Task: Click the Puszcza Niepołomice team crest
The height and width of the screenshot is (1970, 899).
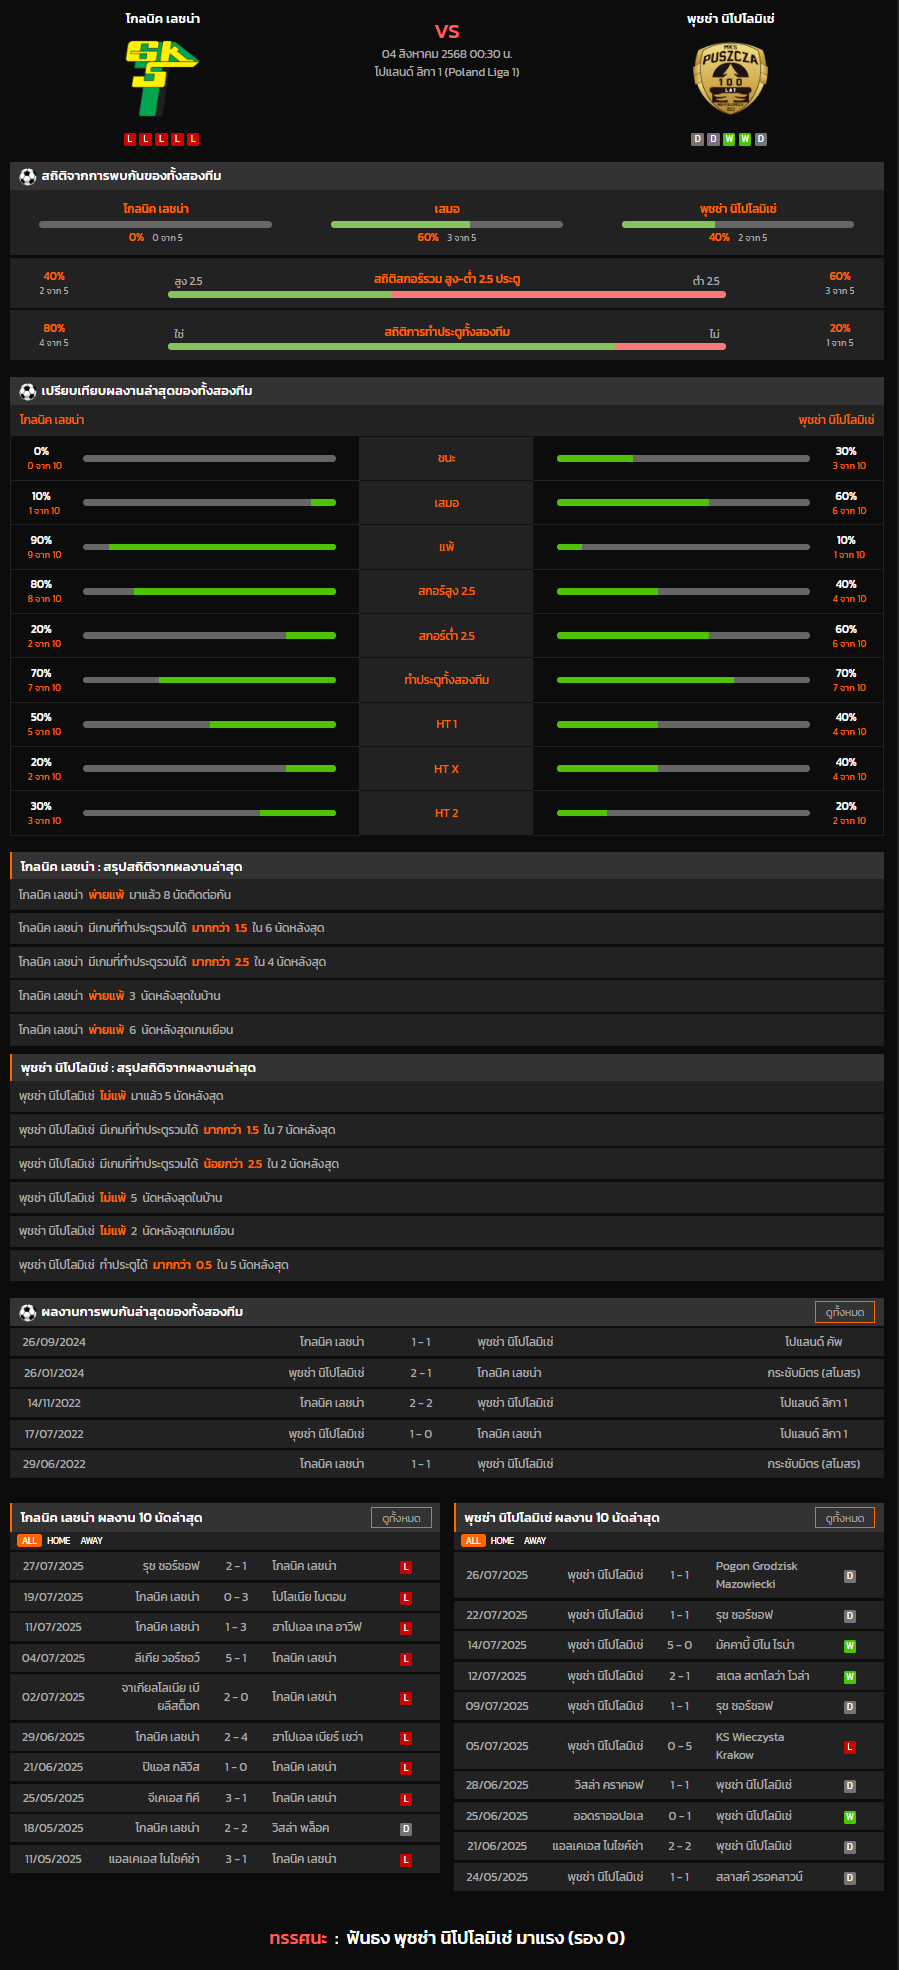Action: point(730,78)
